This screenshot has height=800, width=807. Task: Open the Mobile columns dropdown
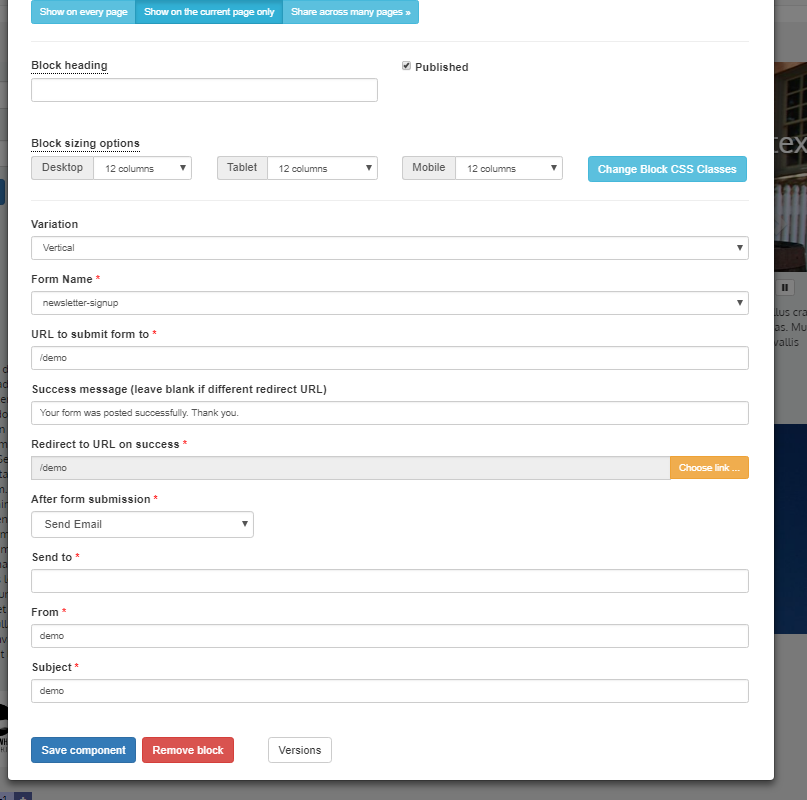point(508,168)
